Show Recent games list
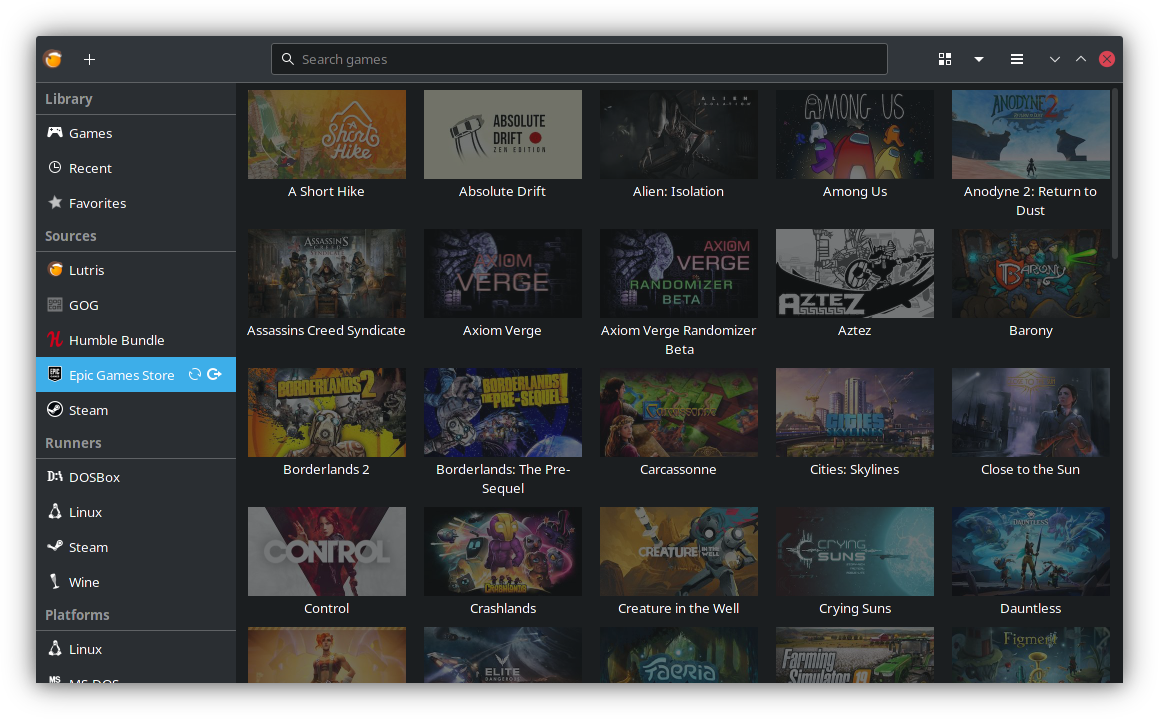Screen dimensions: 1159x719 (136, 168)
